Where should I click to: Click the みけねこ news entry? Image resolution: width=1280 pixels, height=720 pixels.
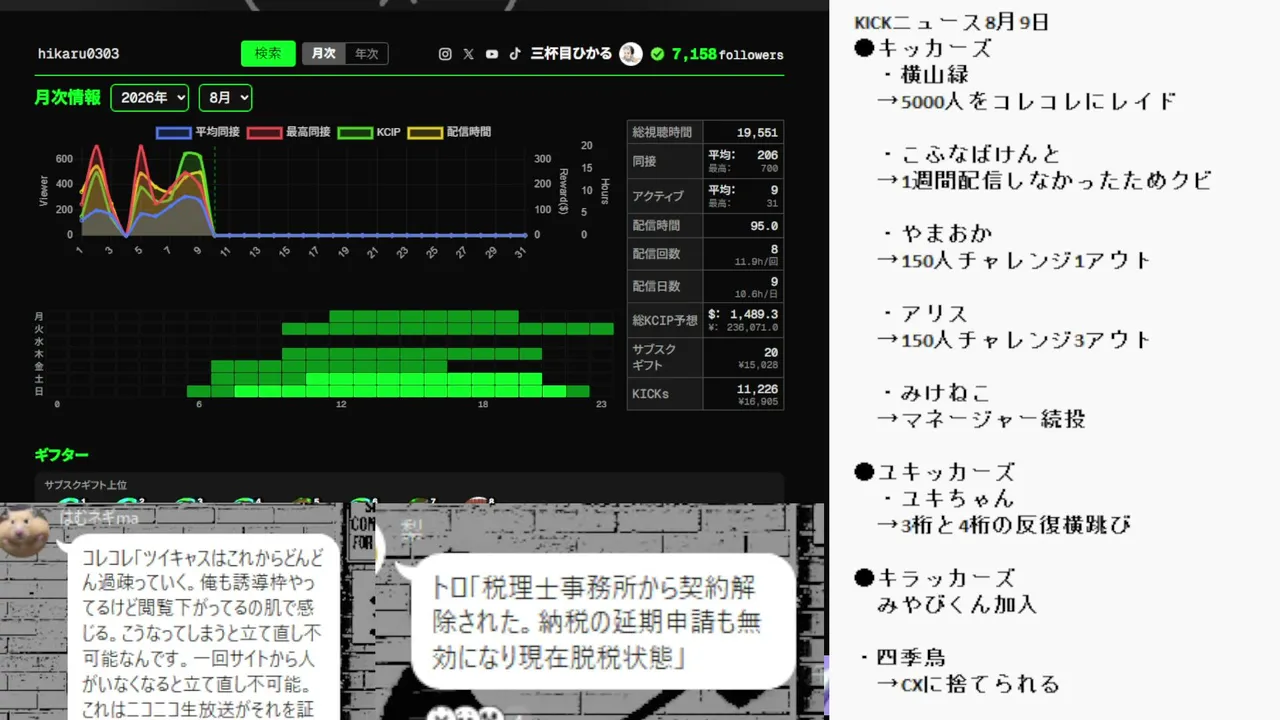coord(937,392)
